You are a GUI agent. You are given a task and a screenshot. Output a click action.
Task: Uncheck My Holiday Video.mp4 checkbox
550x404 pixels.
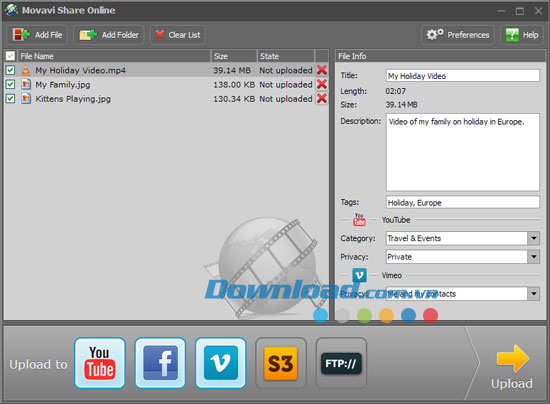(x=10, y=70)
